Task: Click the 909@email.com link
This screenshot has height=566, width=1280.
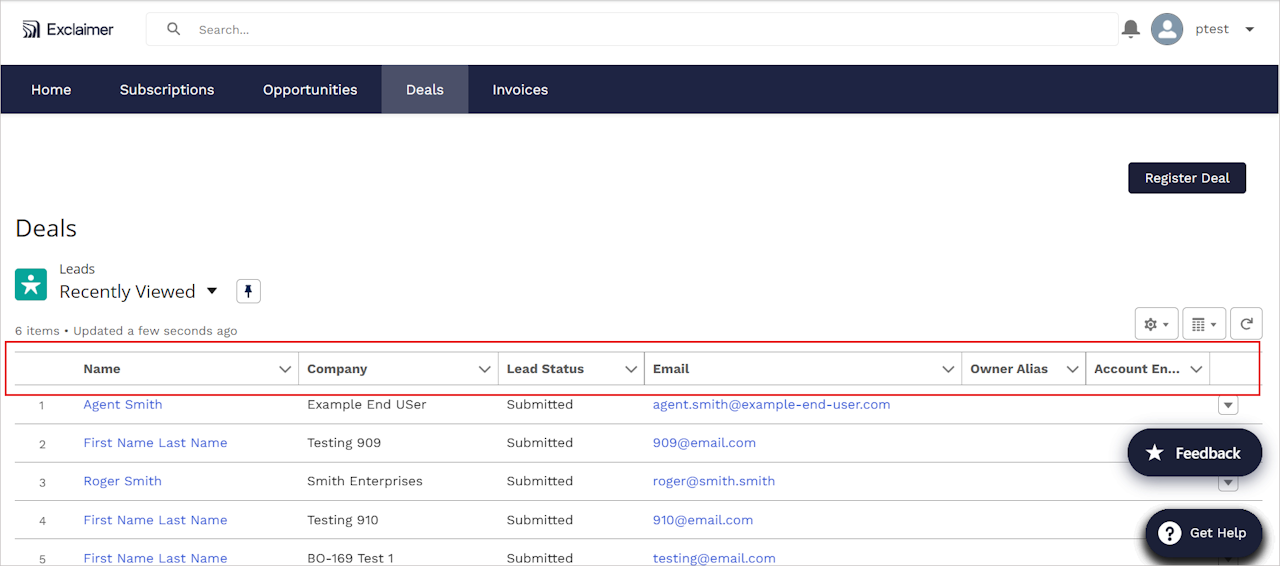Action: point(704,443)
